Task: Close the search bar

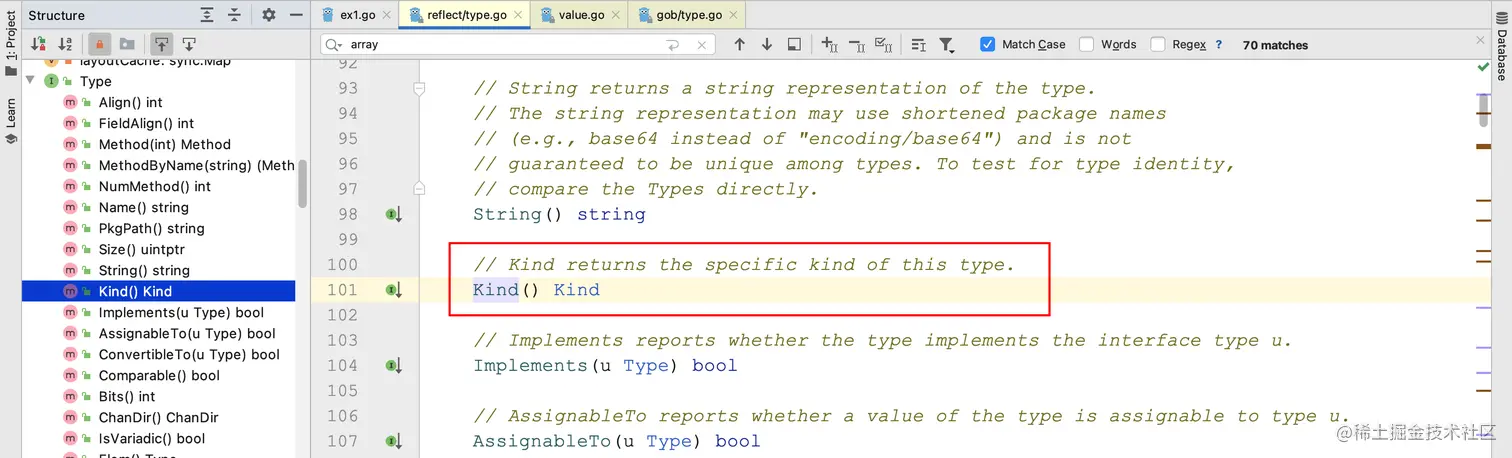Action: coord(1482,40)
